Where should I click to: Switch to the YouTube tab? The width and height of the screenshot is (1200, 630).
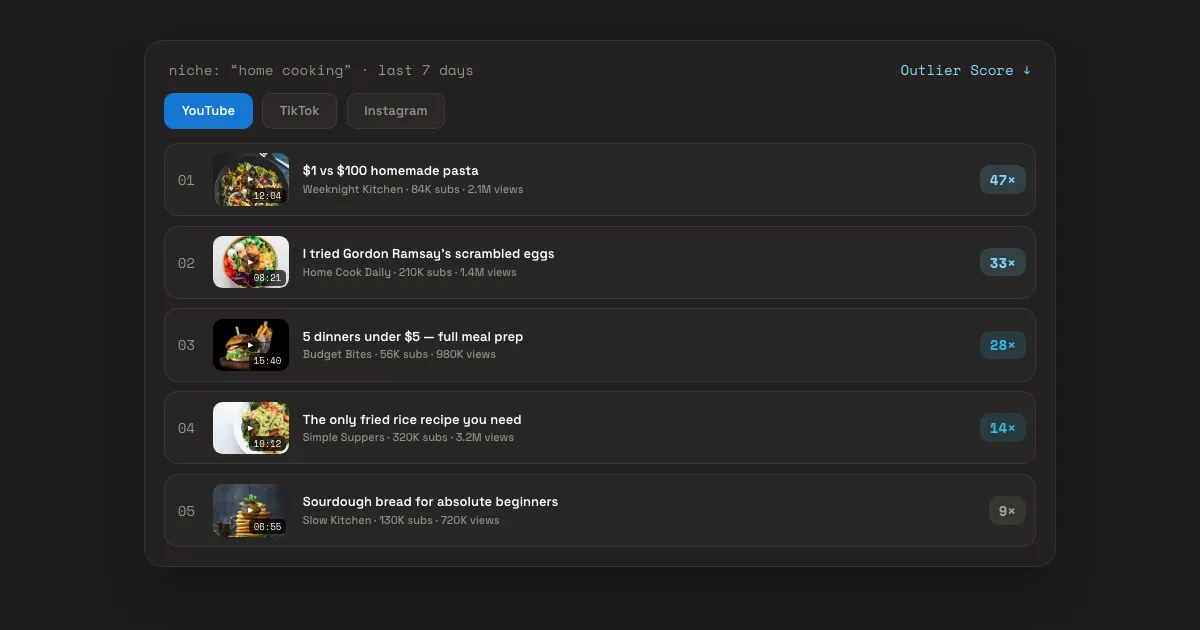[208, 111]
